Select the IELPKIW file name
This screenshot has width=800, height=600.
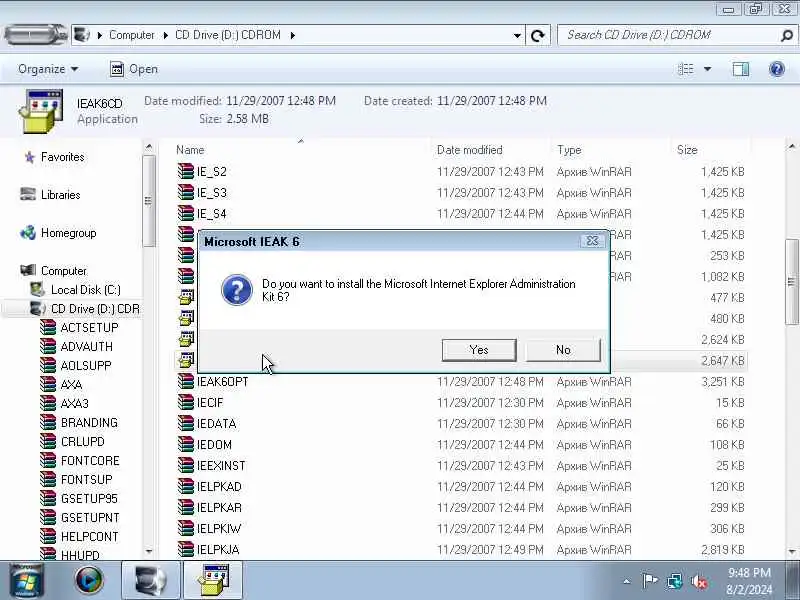(x=219, y=529)
